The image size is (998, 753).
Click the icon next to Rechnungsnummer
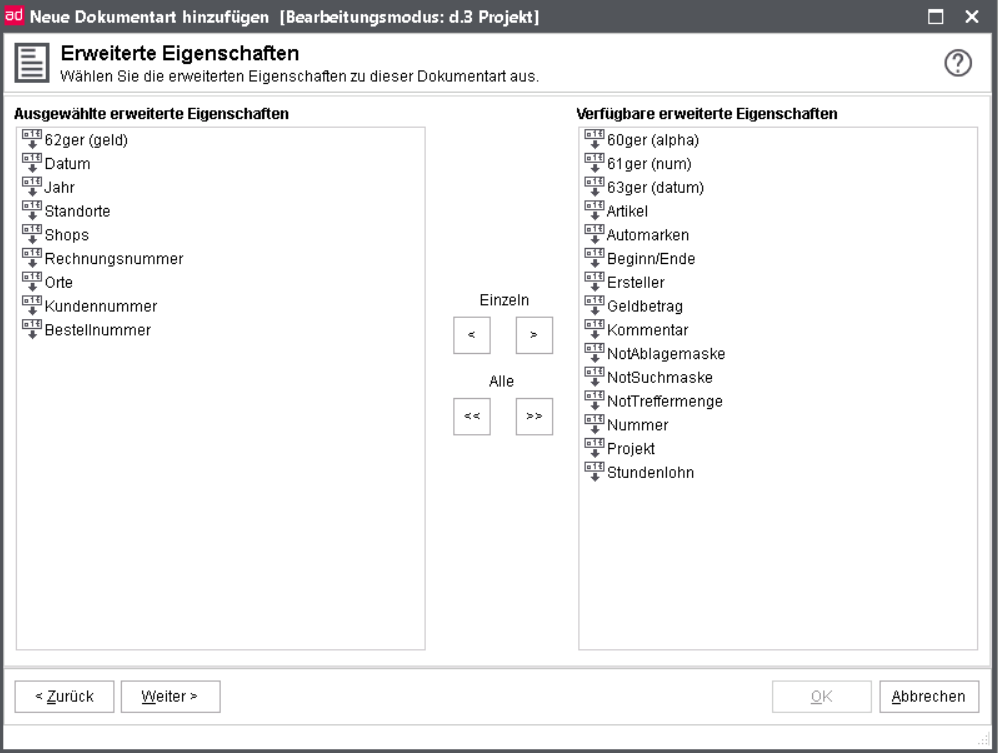[32, 258]
